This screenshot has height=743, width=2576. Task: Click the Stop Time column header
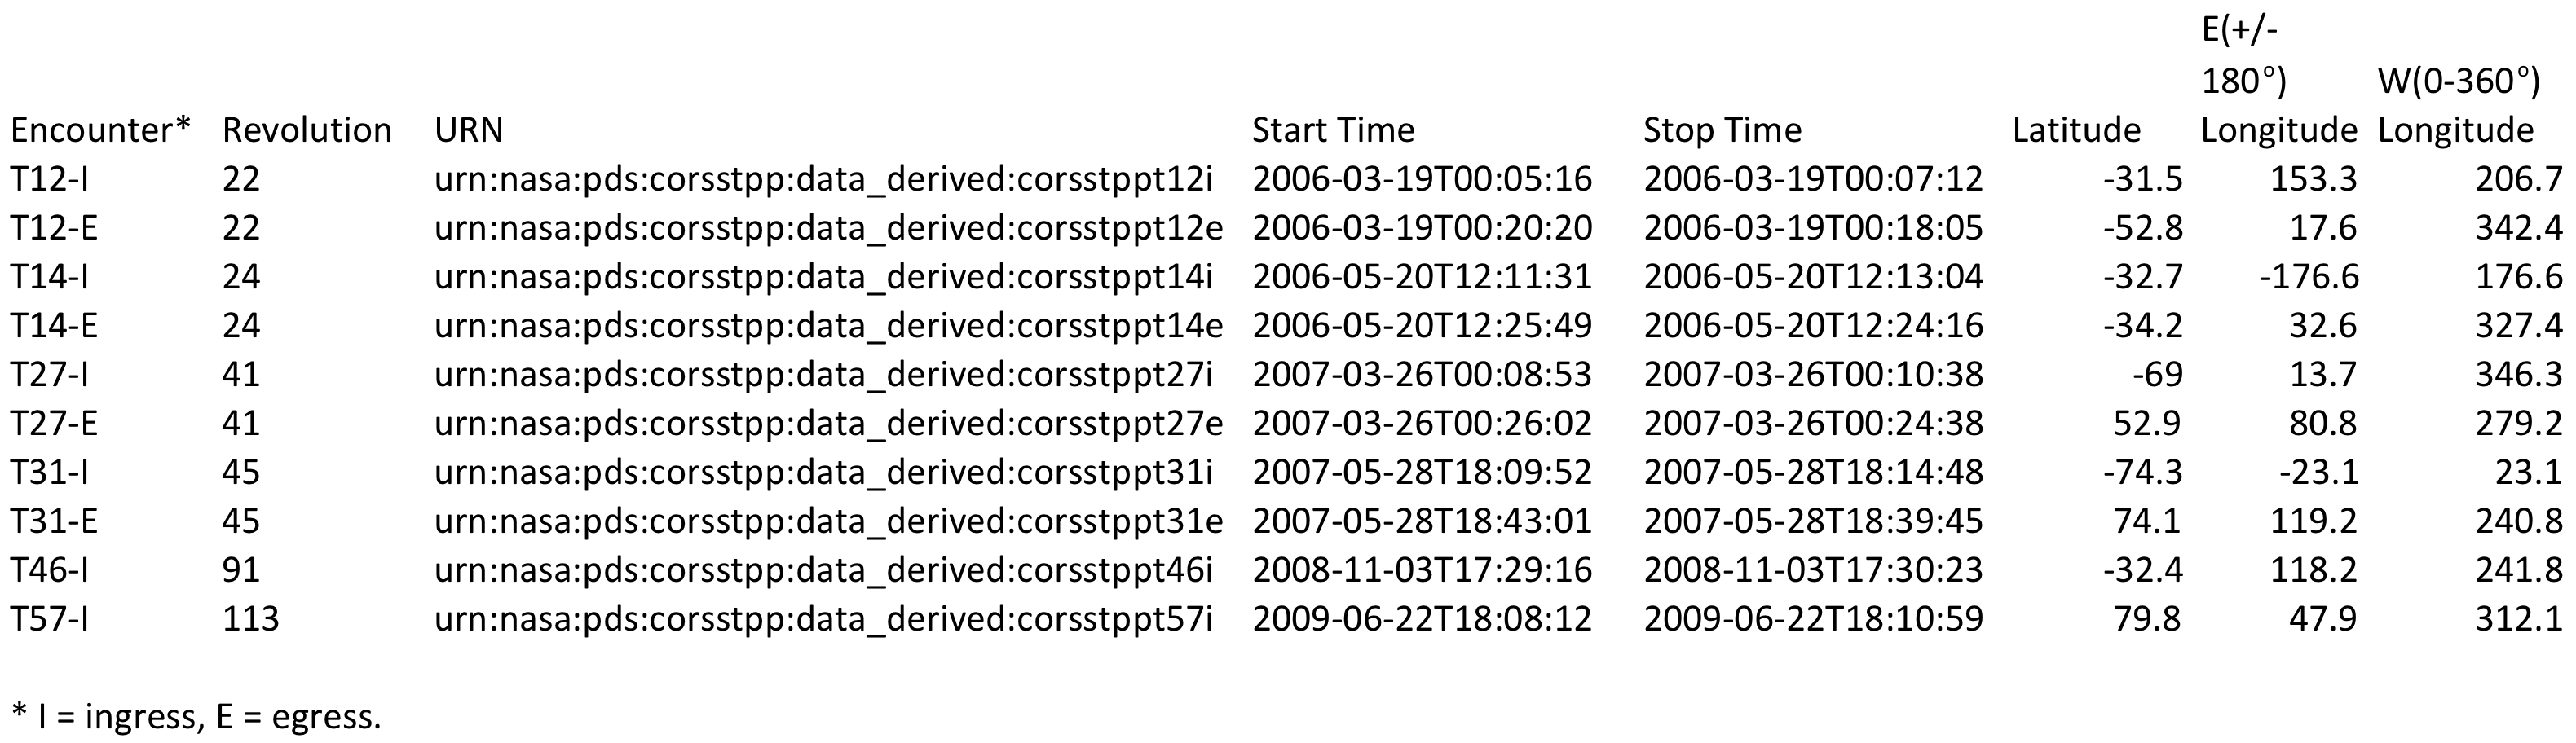[1722, 130]
